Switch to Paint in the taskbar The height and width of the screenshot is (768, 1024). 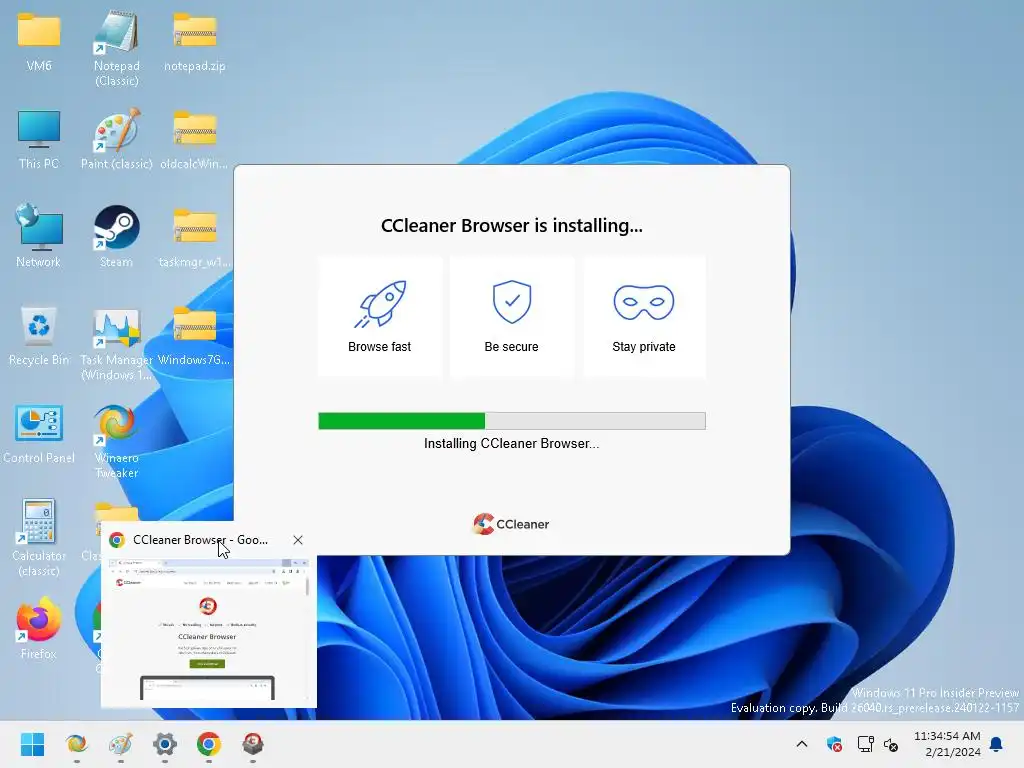pos(121,744)
